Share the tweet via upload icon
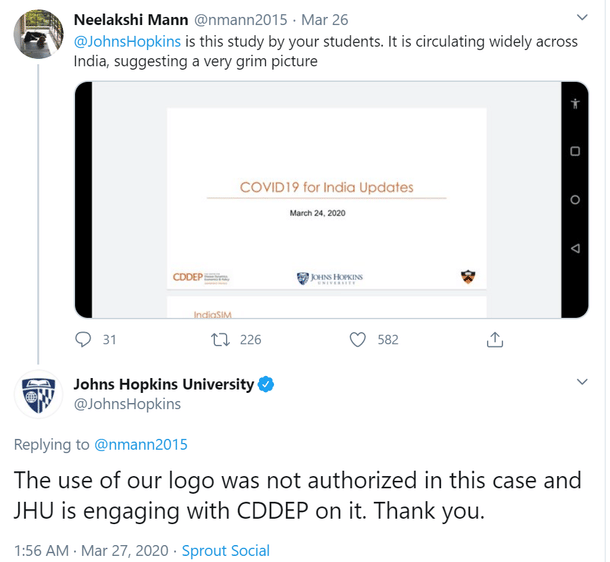 click(x=494, y=340)
